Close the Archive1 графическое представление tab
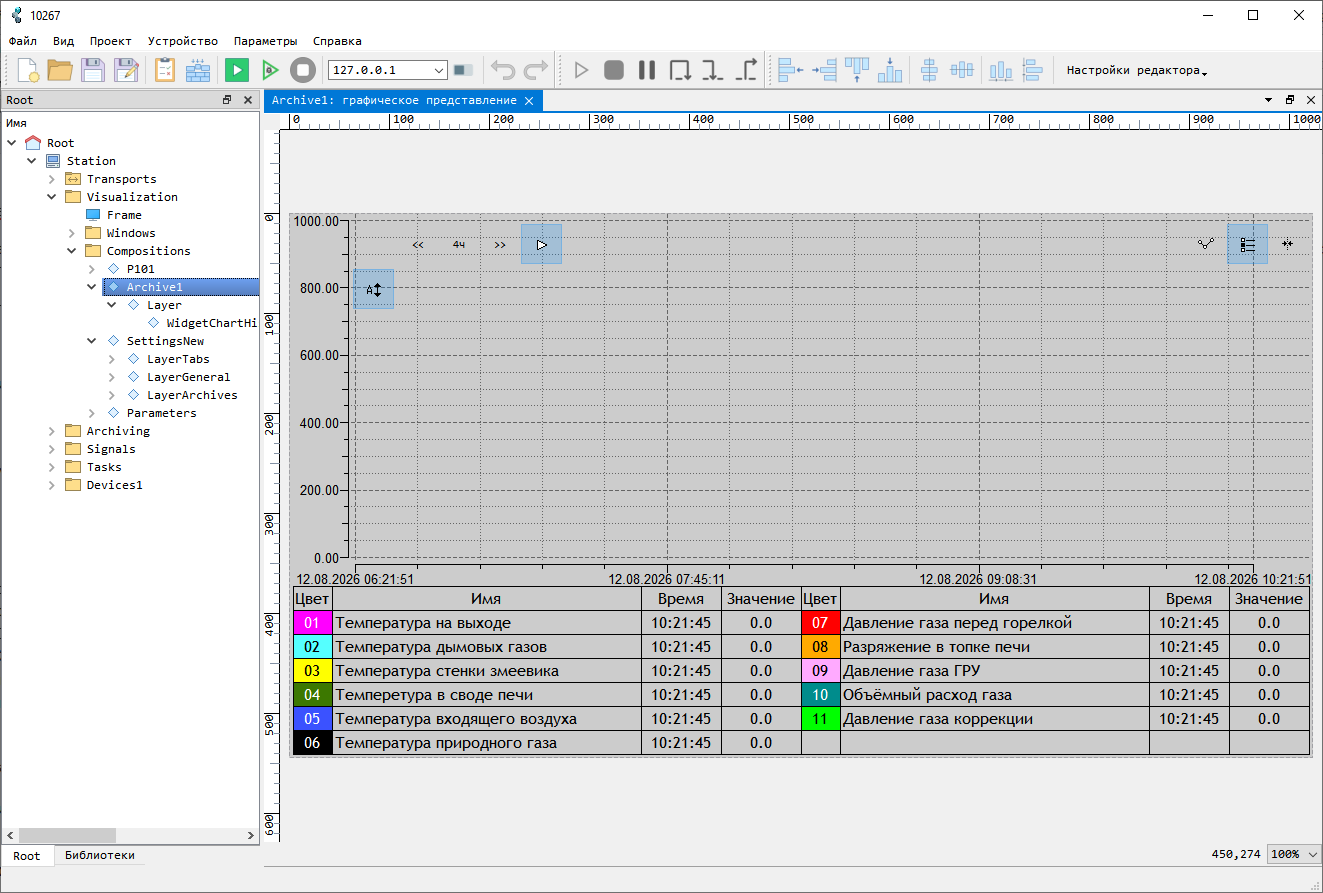This screenshot has height=893, width=1323. coord(529,100)
